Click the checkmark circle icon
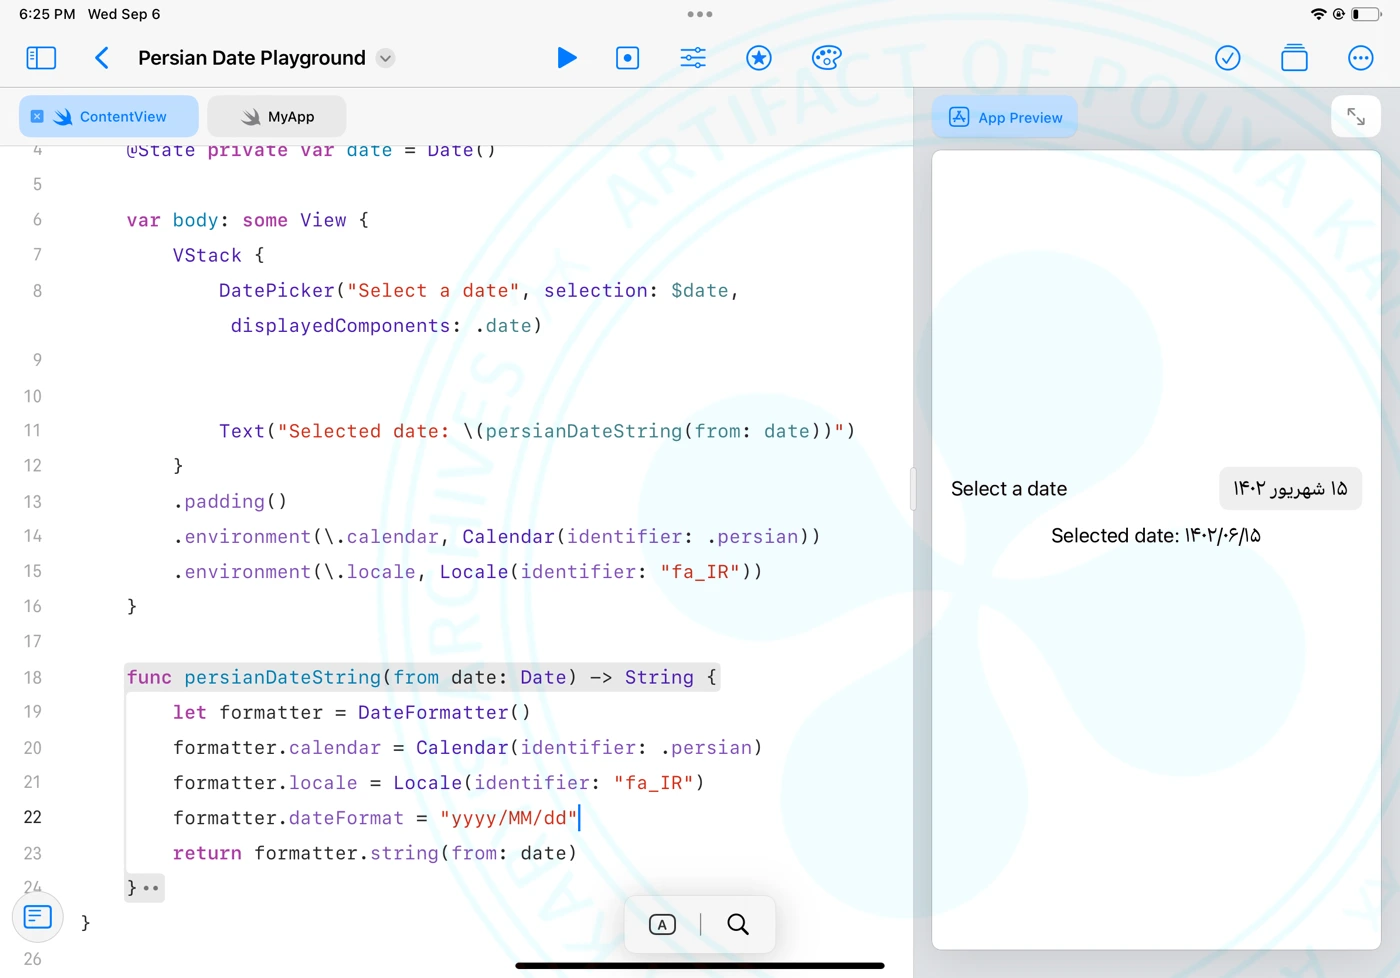 click(1227, 58)
